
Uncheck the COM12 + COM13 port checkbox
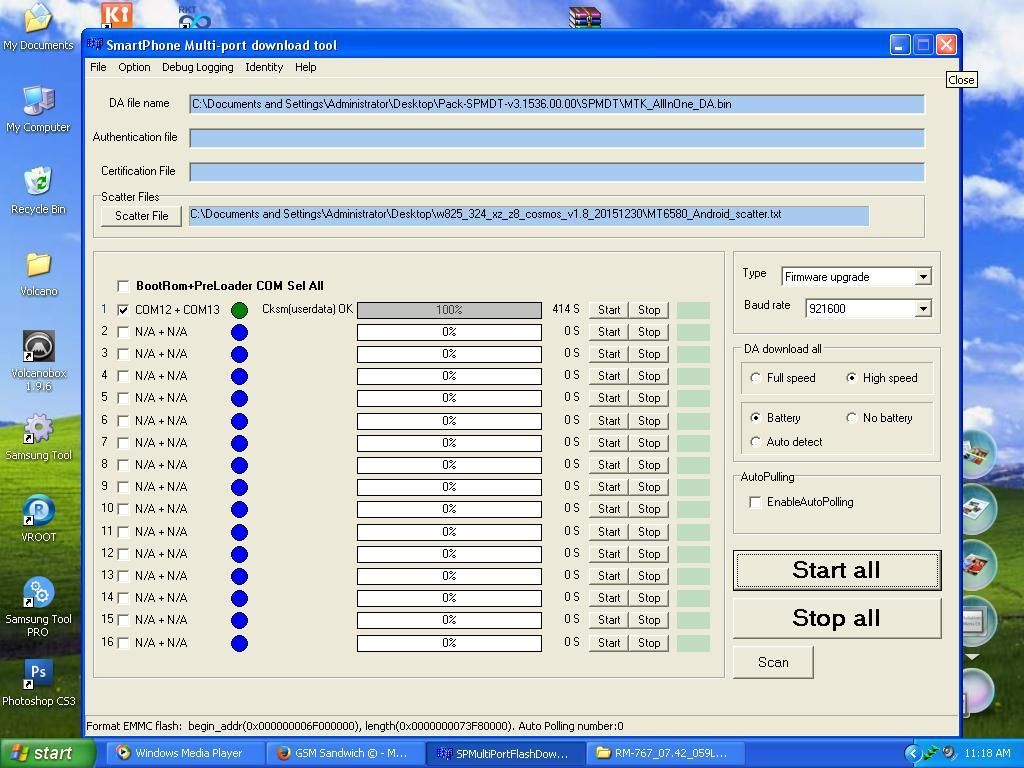[x=123, y=310]
